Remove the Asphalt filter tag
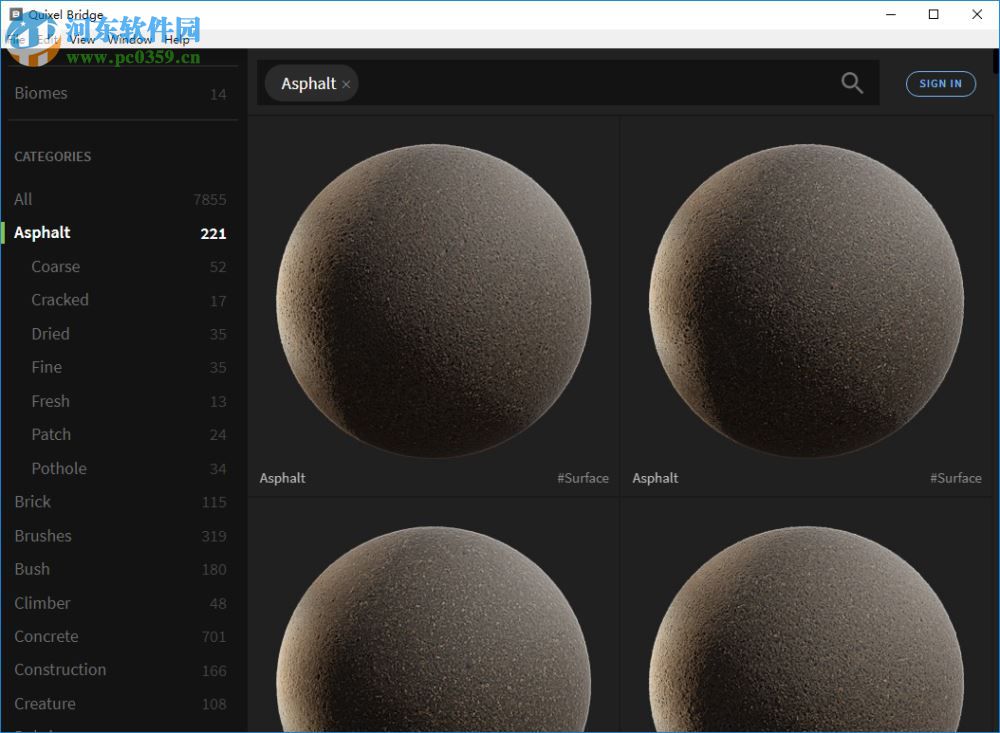Screen dimensions: 1000x733 pyautogui.click(x=346, y=84)
